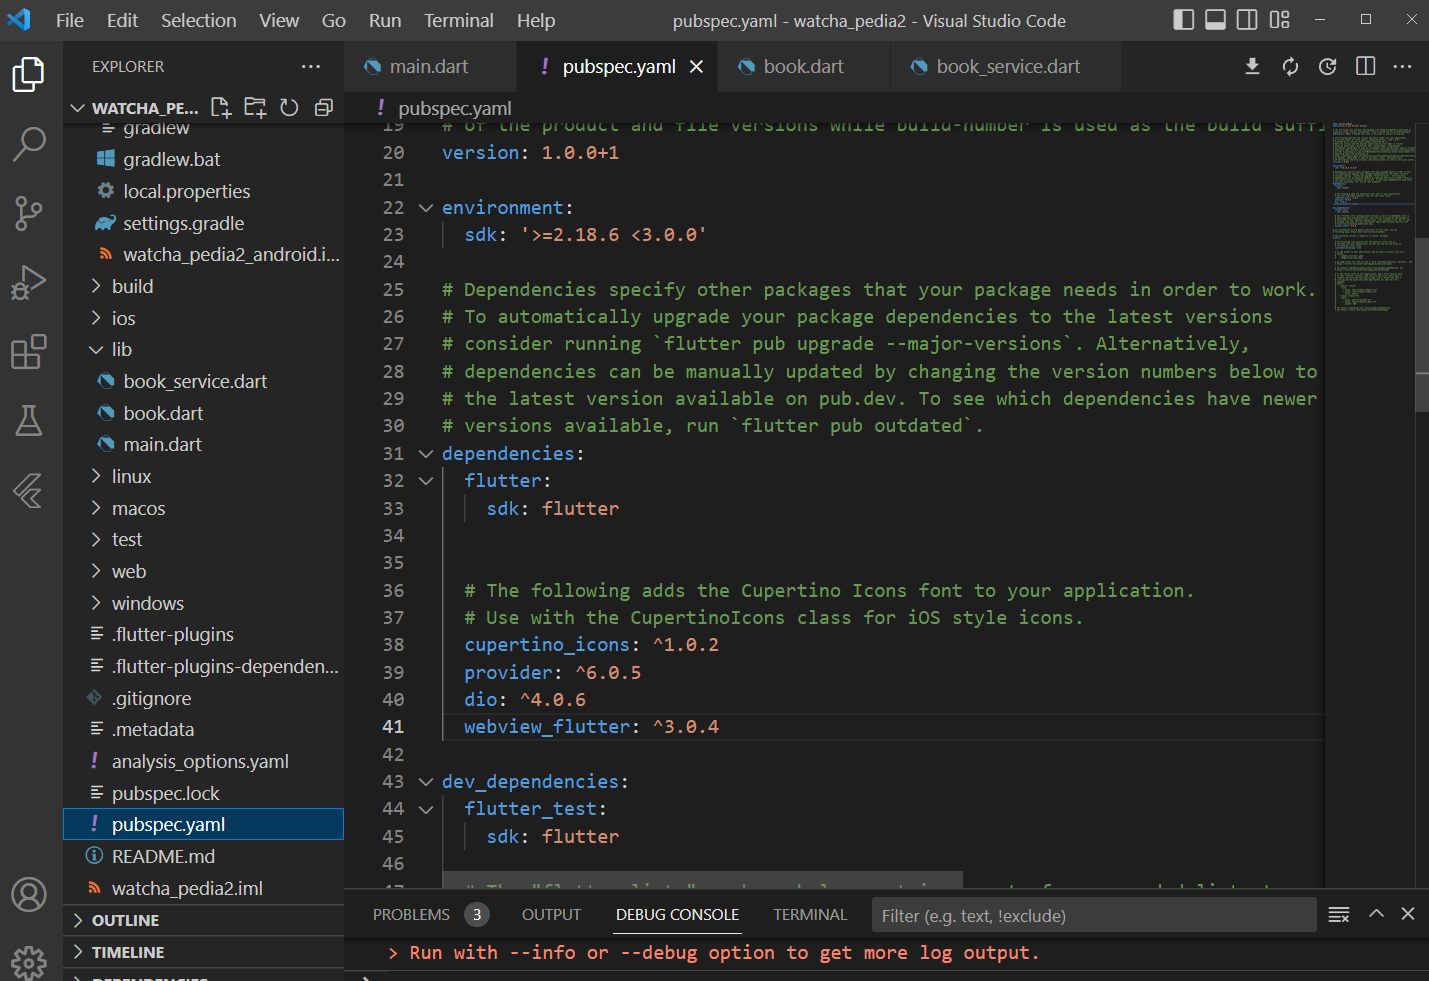Open the Flutter sidebar view
The height and width of the screenshot is (981, 1429).
point(28,491)
